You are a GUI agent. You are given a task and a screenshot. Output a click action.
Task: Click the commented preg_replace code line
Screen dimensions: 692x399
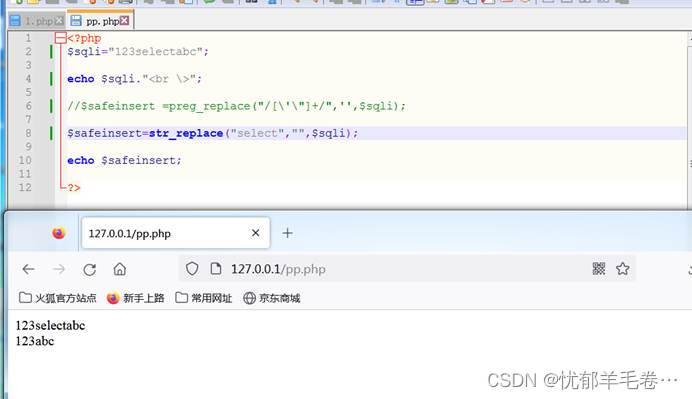pos(236,106)
